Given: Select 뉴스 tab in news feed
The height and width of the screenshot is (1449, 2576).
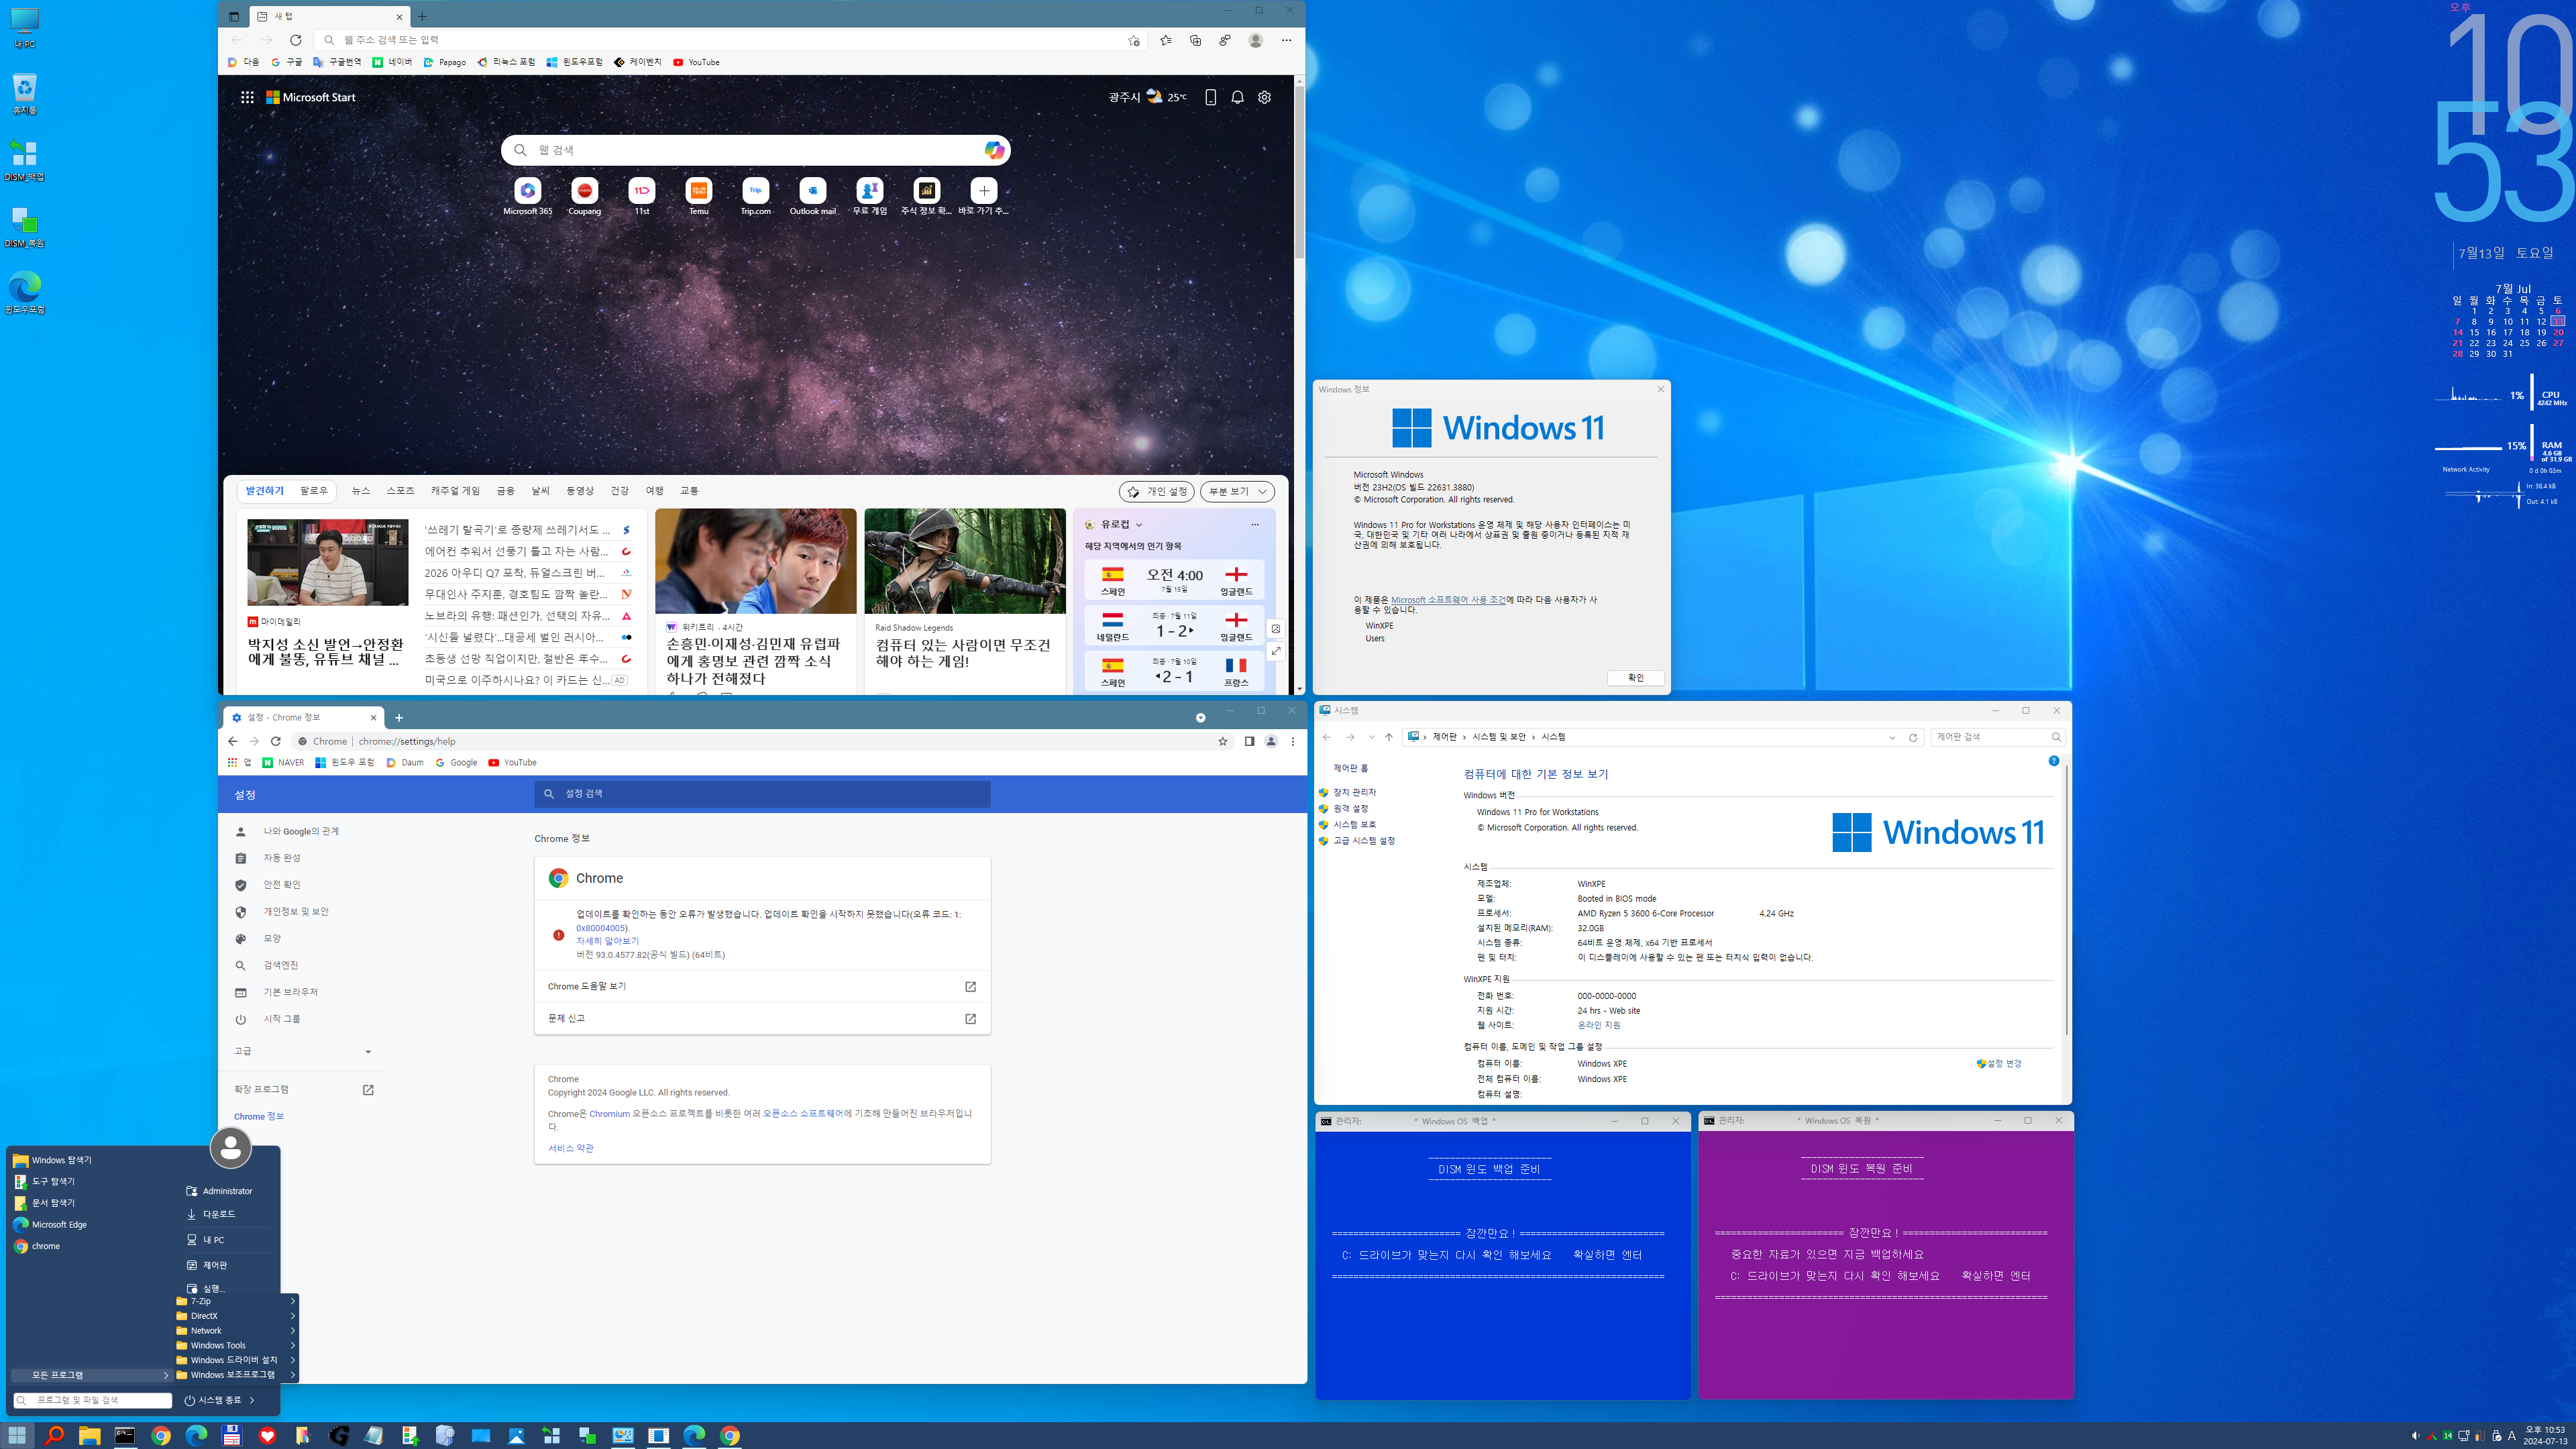Looking at the screenshot, I should click(x=361, y=491).
